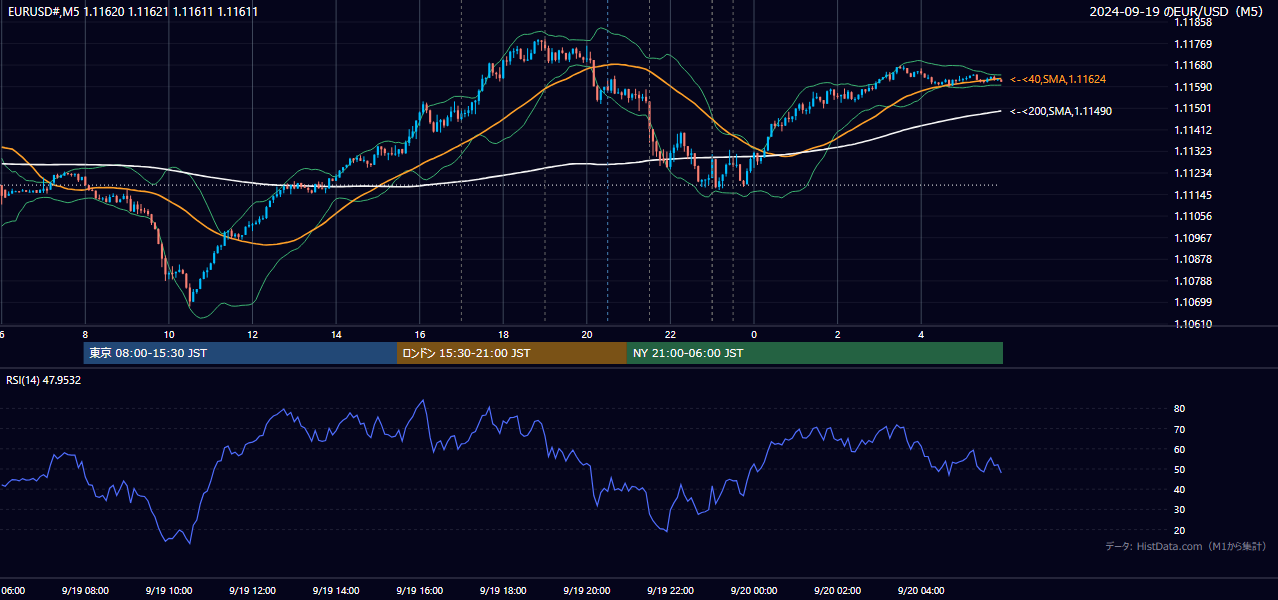Click the hour 16 tick under price chart

point(420,335)
